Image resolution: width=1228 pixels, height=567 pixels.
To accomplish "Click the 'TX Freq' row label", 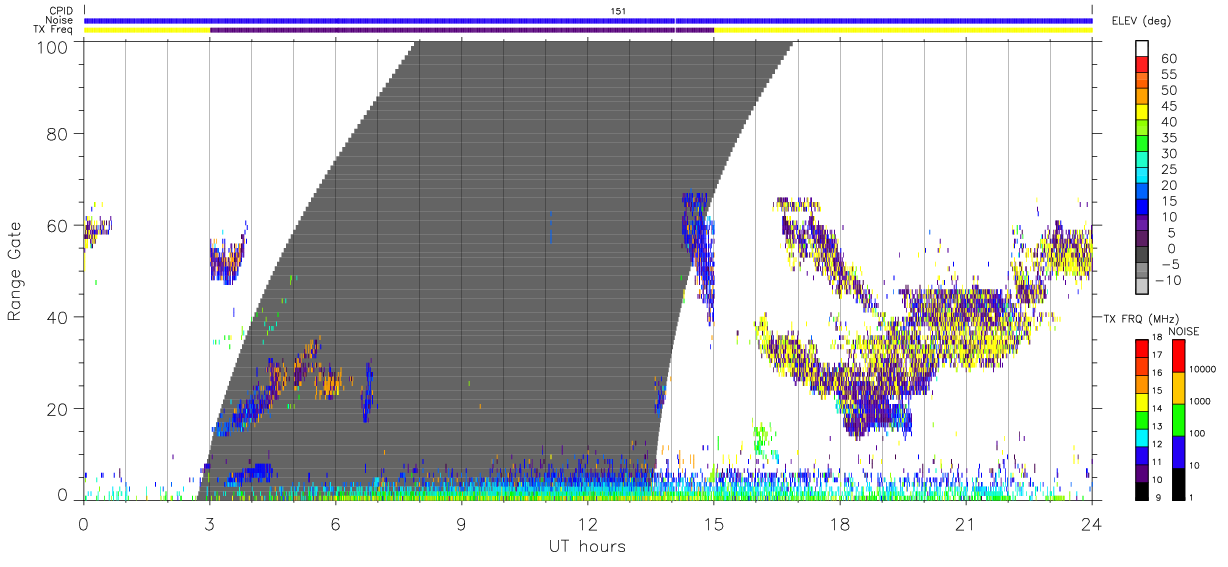I will (53, 30).
